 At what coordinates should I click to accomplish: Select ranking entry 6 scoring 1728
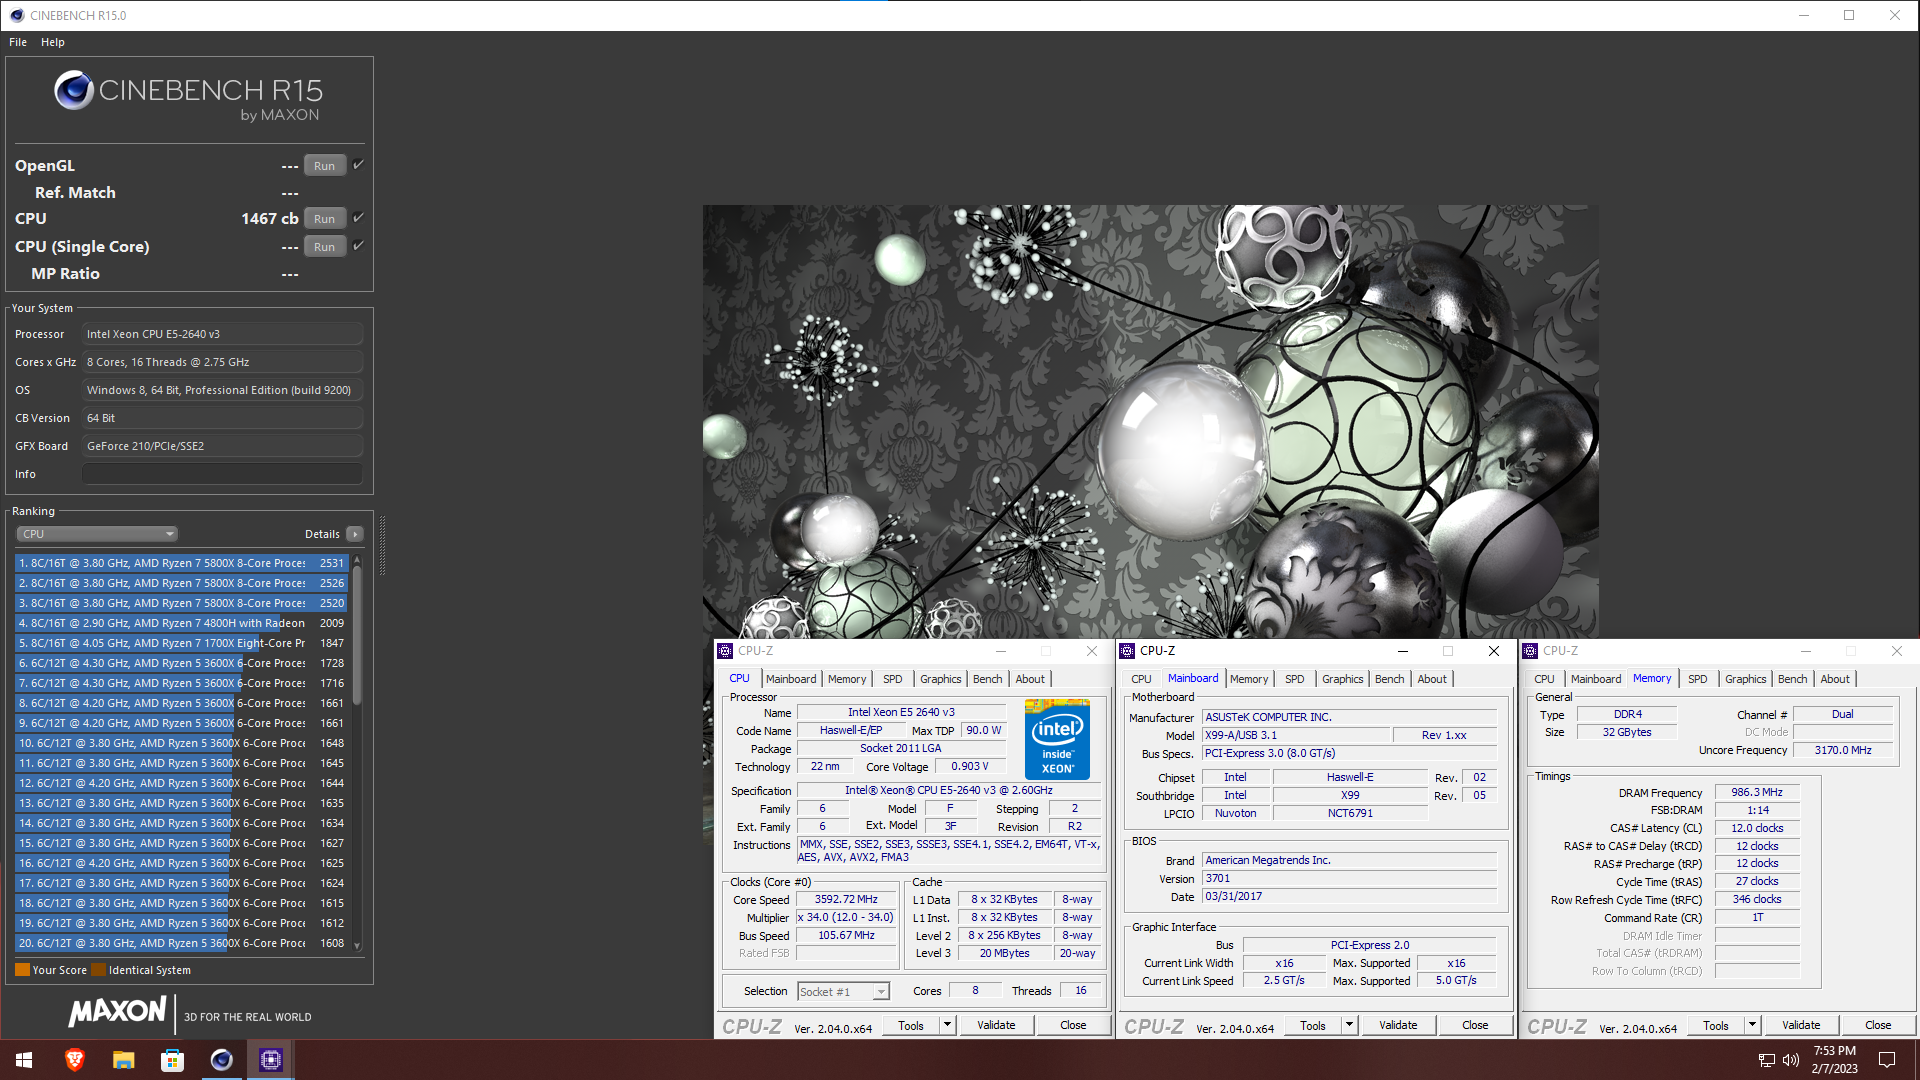click(182, 663)
